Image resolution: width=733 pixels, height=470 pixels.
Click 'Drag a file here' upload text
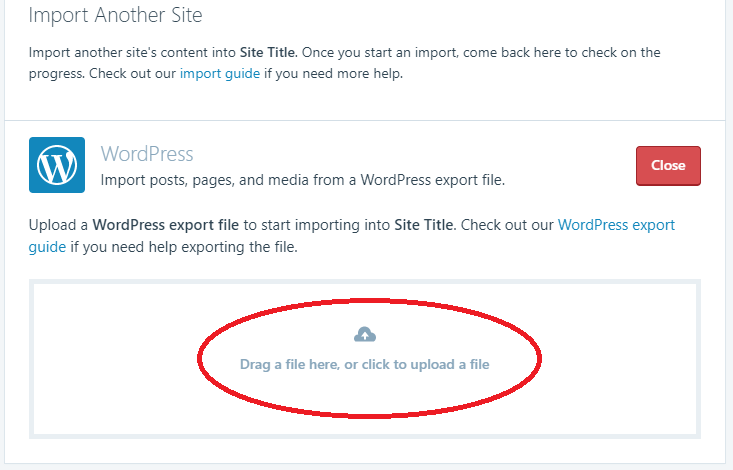[x=365, y=364]
